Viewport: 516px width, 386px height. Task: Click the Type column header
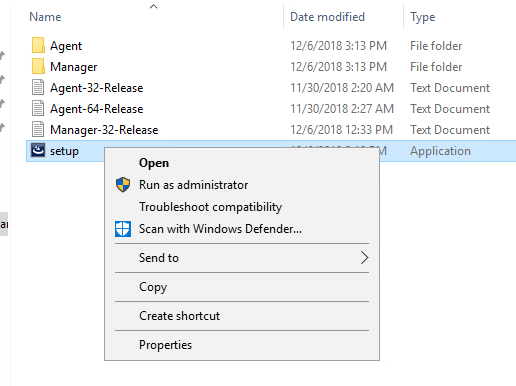coord(422,17)
